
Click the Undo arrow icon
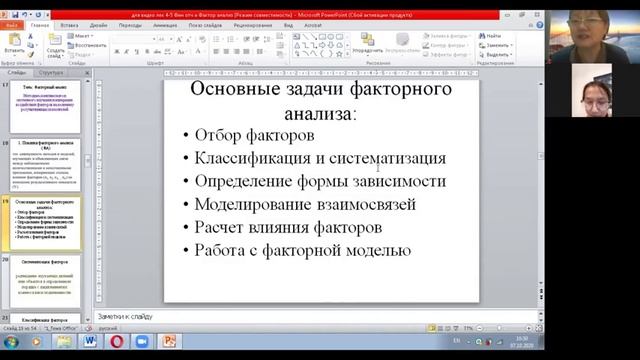(25, 15)
